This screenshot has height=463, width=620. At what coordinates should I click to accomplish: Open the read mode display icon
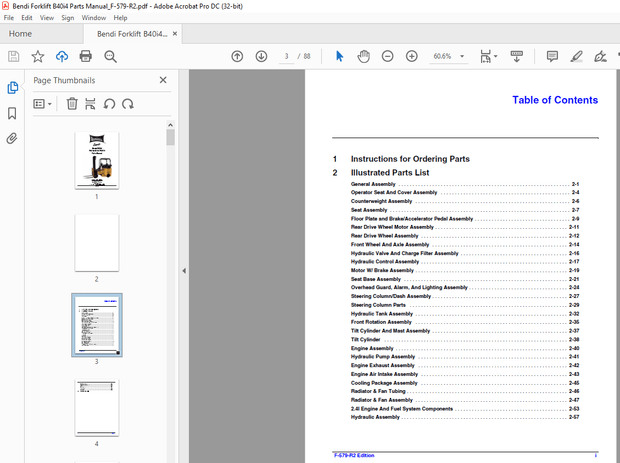[516, 57]
